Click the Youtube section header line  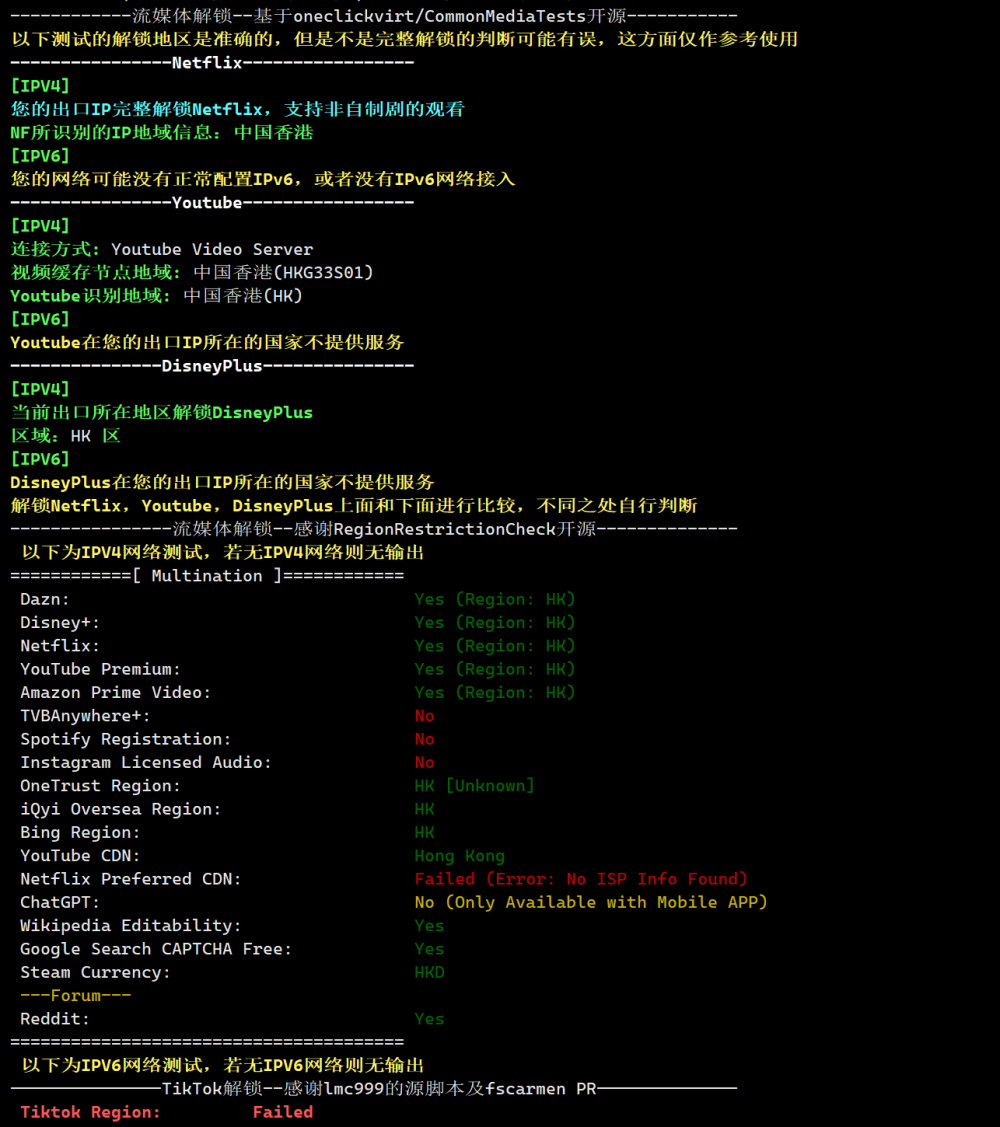tap(211, 202)
